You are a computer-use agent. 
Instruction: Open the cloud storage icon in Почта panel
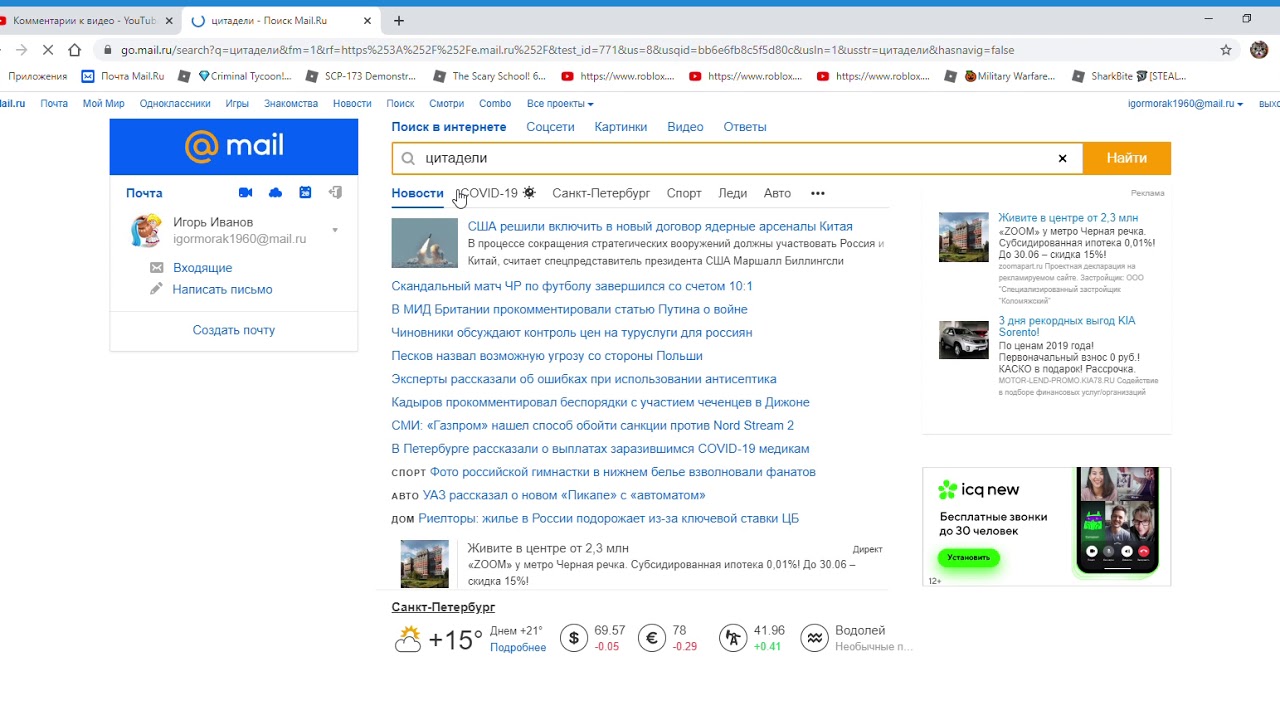click(x=276, y=193)
